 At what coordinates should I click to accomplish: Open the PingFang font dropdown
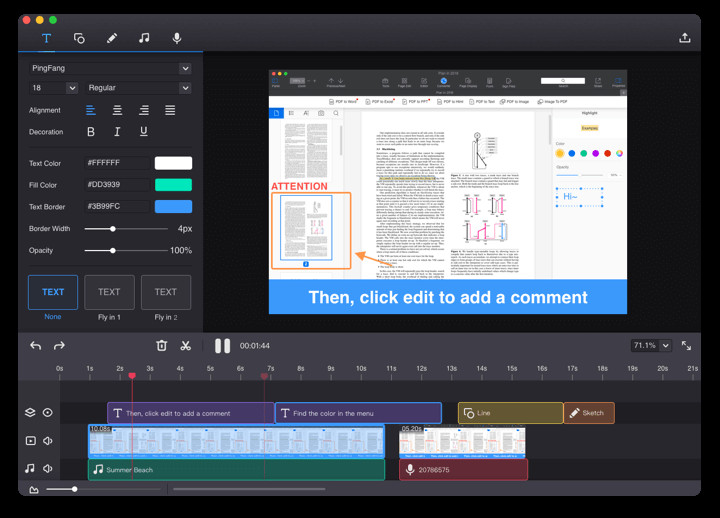pyautogui.click(x=110, y=68)
